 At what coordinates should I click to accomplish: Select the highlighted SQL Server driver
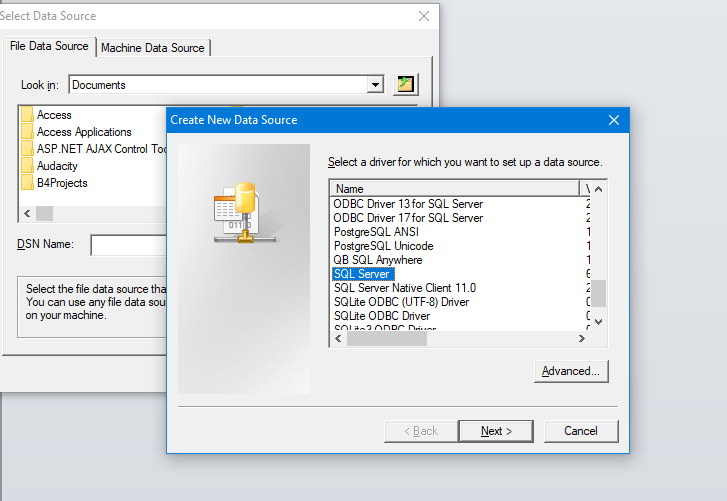(363, 274)
